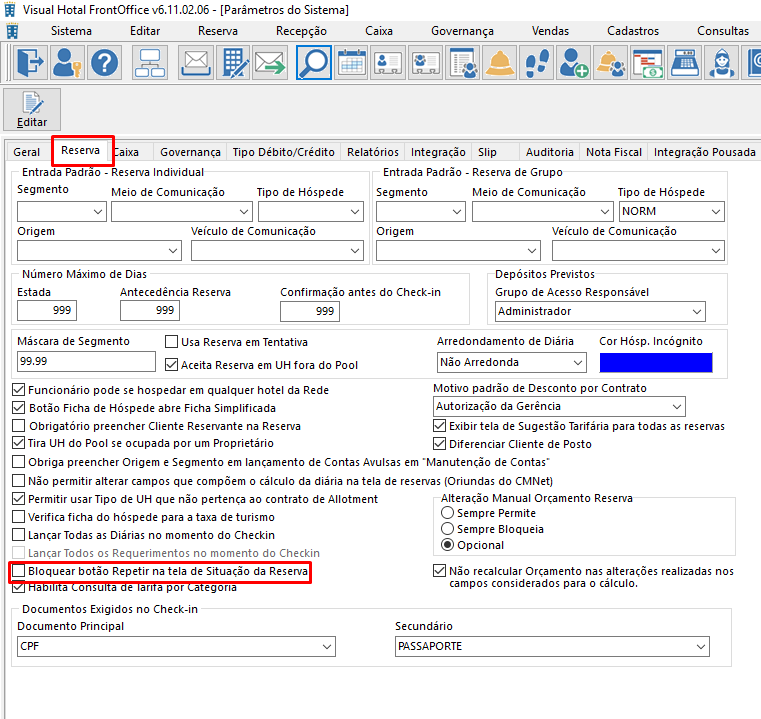Click the envelope with green arrow icon
761x719 pixels.
(x=270, y=63)
